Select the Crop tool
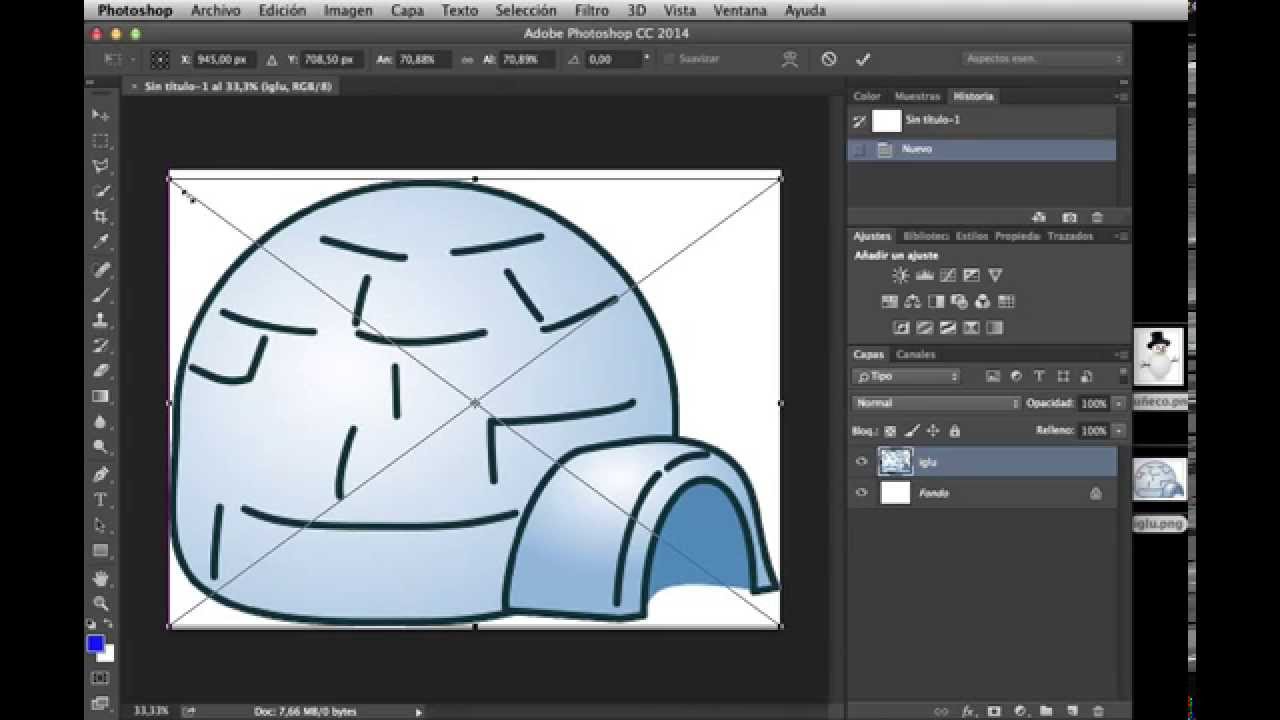Screen dimensions: 1280x720 (x=100, y=216)
